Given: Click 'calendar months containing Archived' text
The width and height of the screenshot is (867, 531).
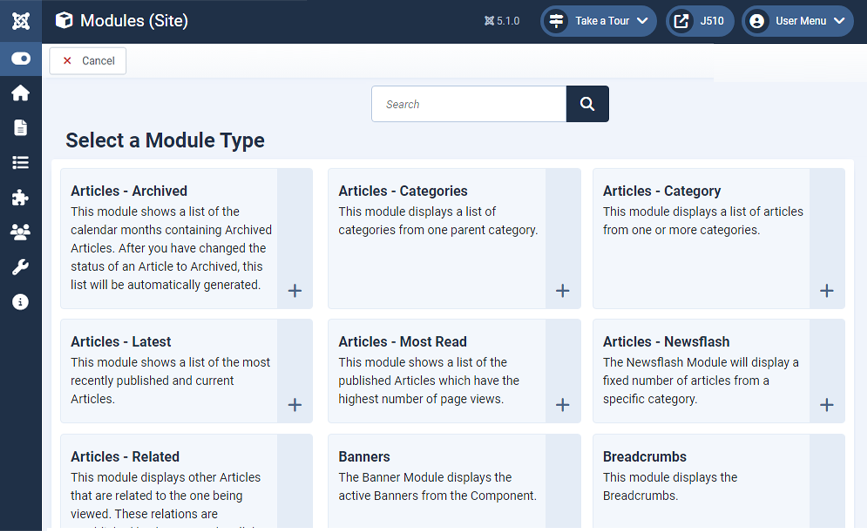Looking at the screenshot, I should point(171,230).
